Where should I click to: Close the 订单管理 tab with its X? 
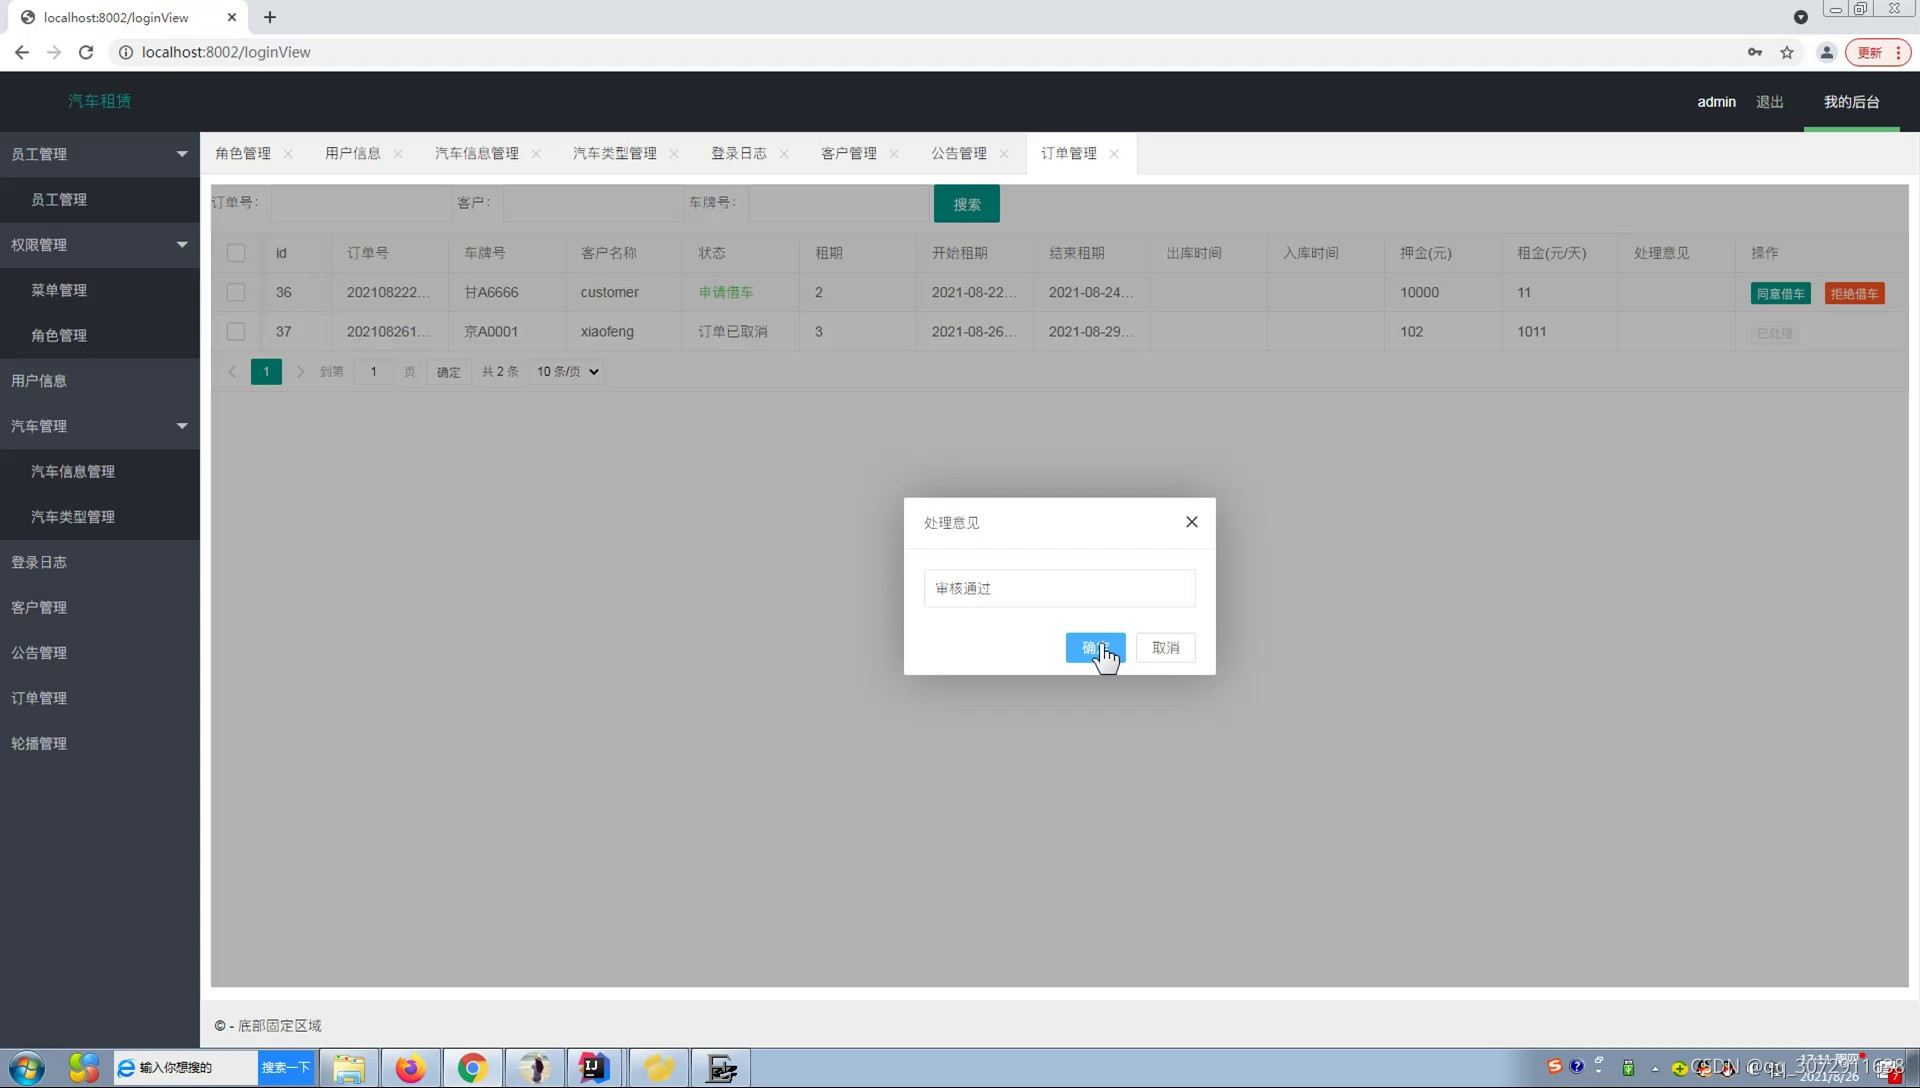pyautogui.click(x=1114, y=154)
